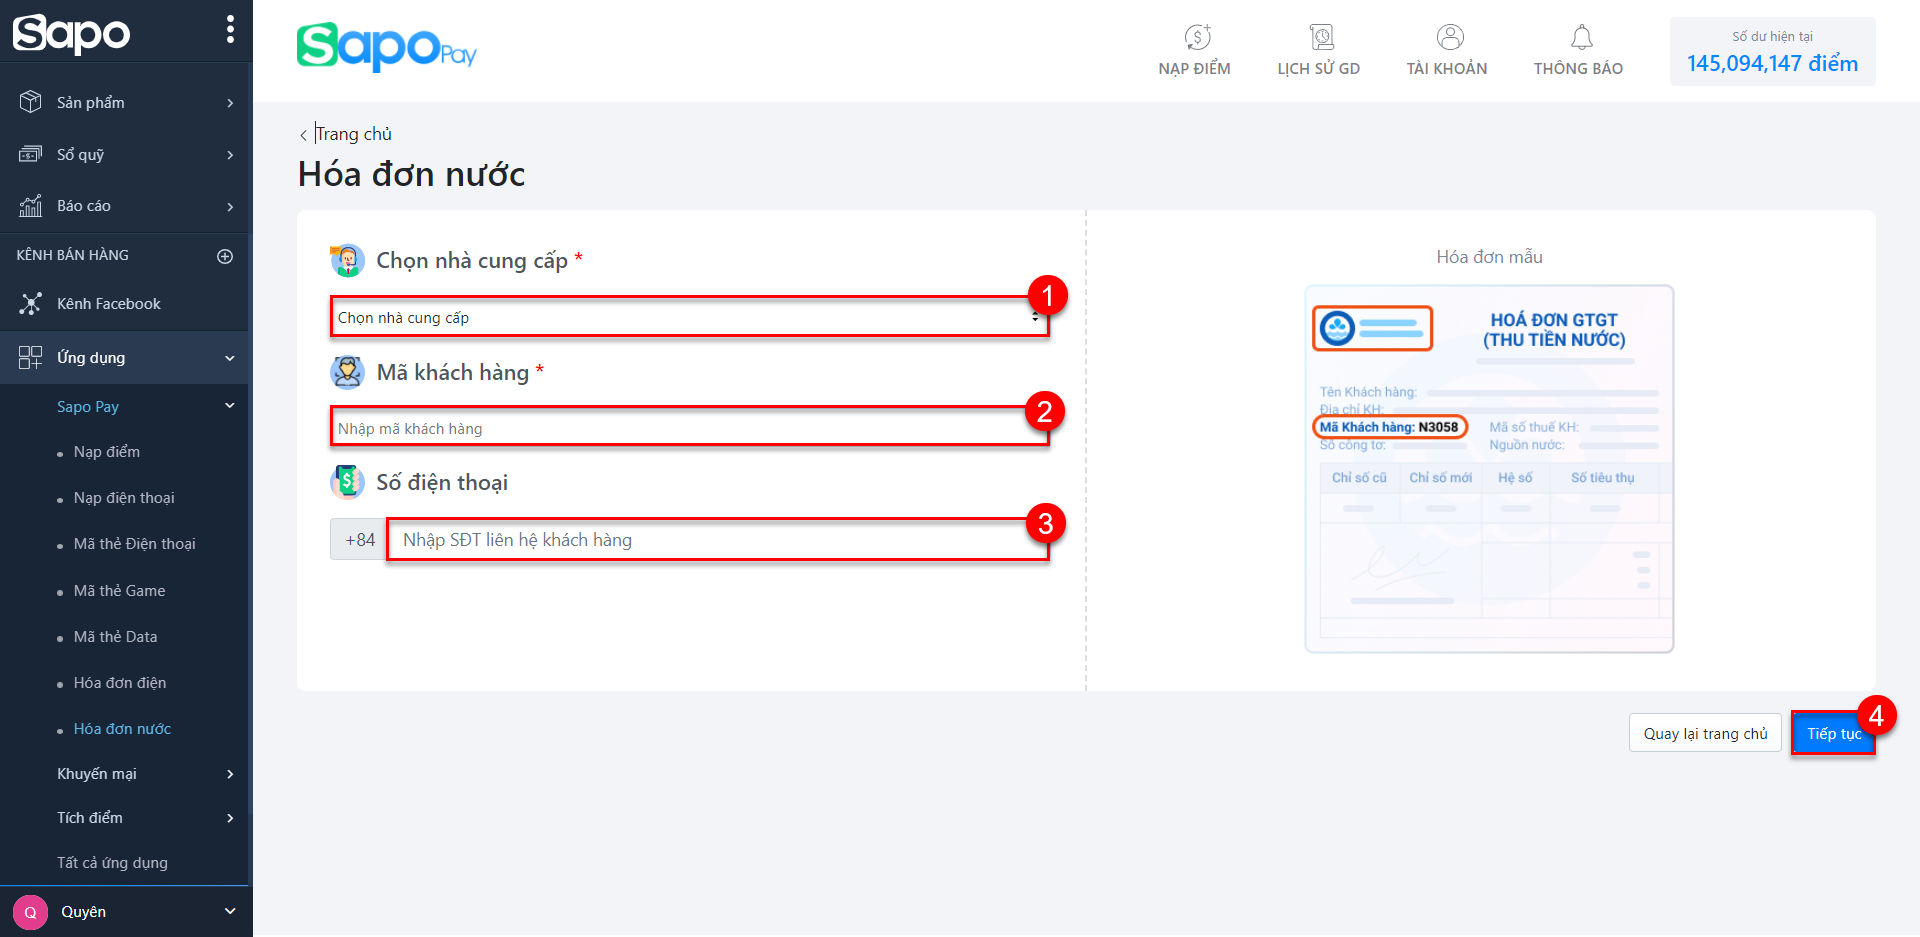
Task: Click the Sổ quỹ cash icon
Action: [31, 154]
